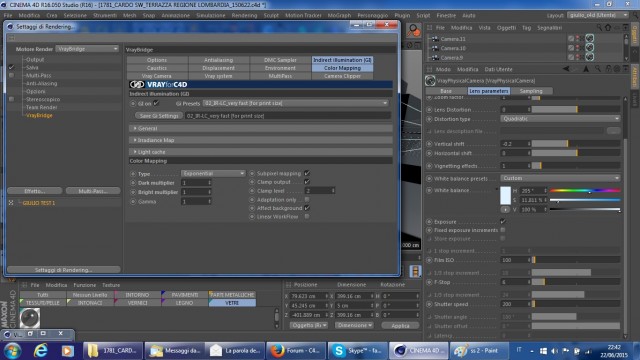Click the render region magnifier icon
This screenshot has height=360, width=640.
click(413, 31)
